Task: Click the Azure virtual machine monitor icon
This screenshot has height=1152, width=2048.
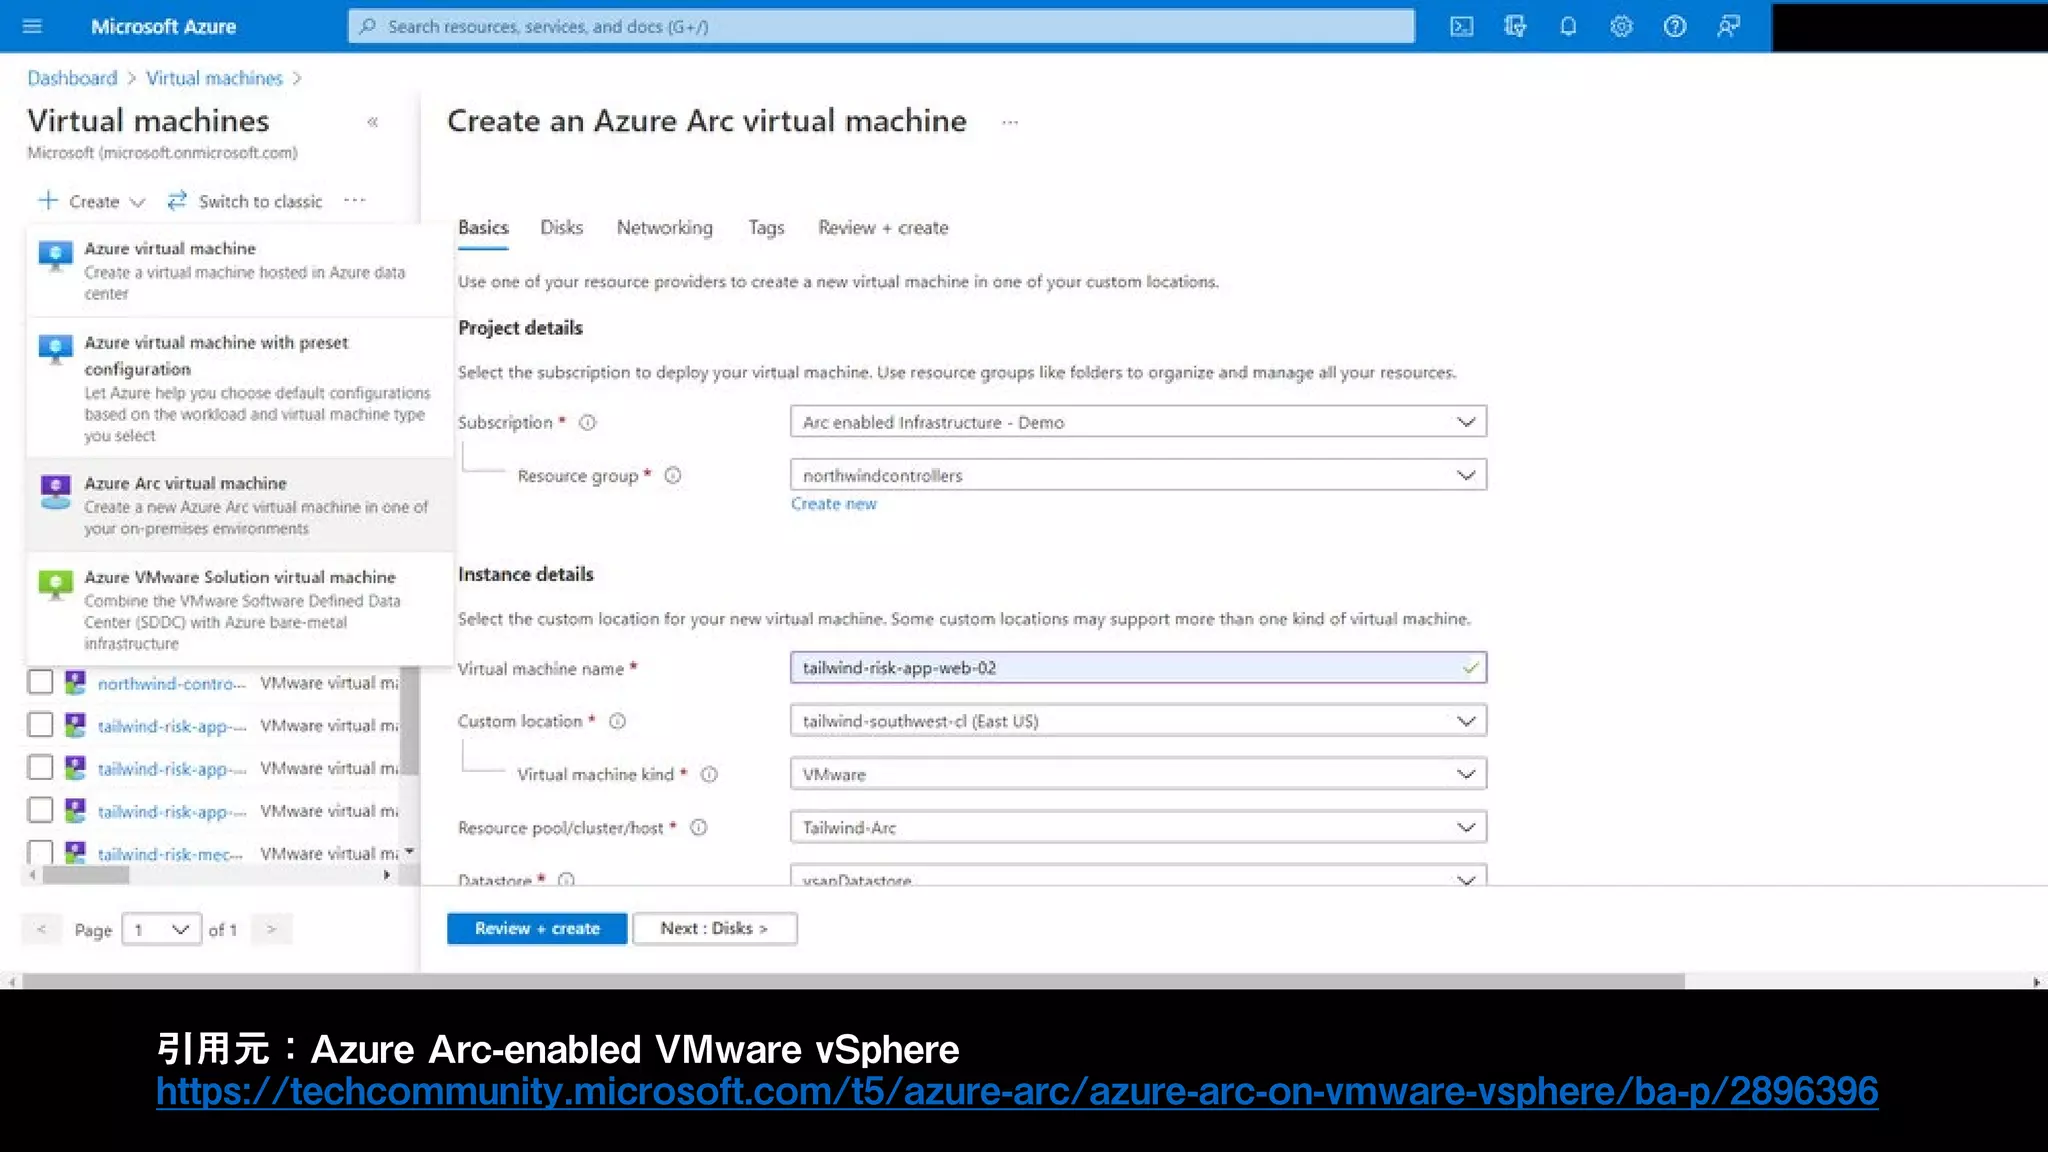Action: (x=56, y=256)
